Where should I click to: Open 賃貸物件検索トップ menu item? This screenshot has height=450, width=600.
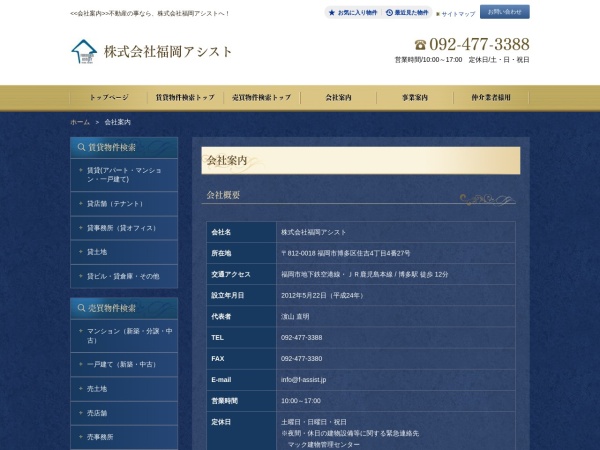[185, 98]
